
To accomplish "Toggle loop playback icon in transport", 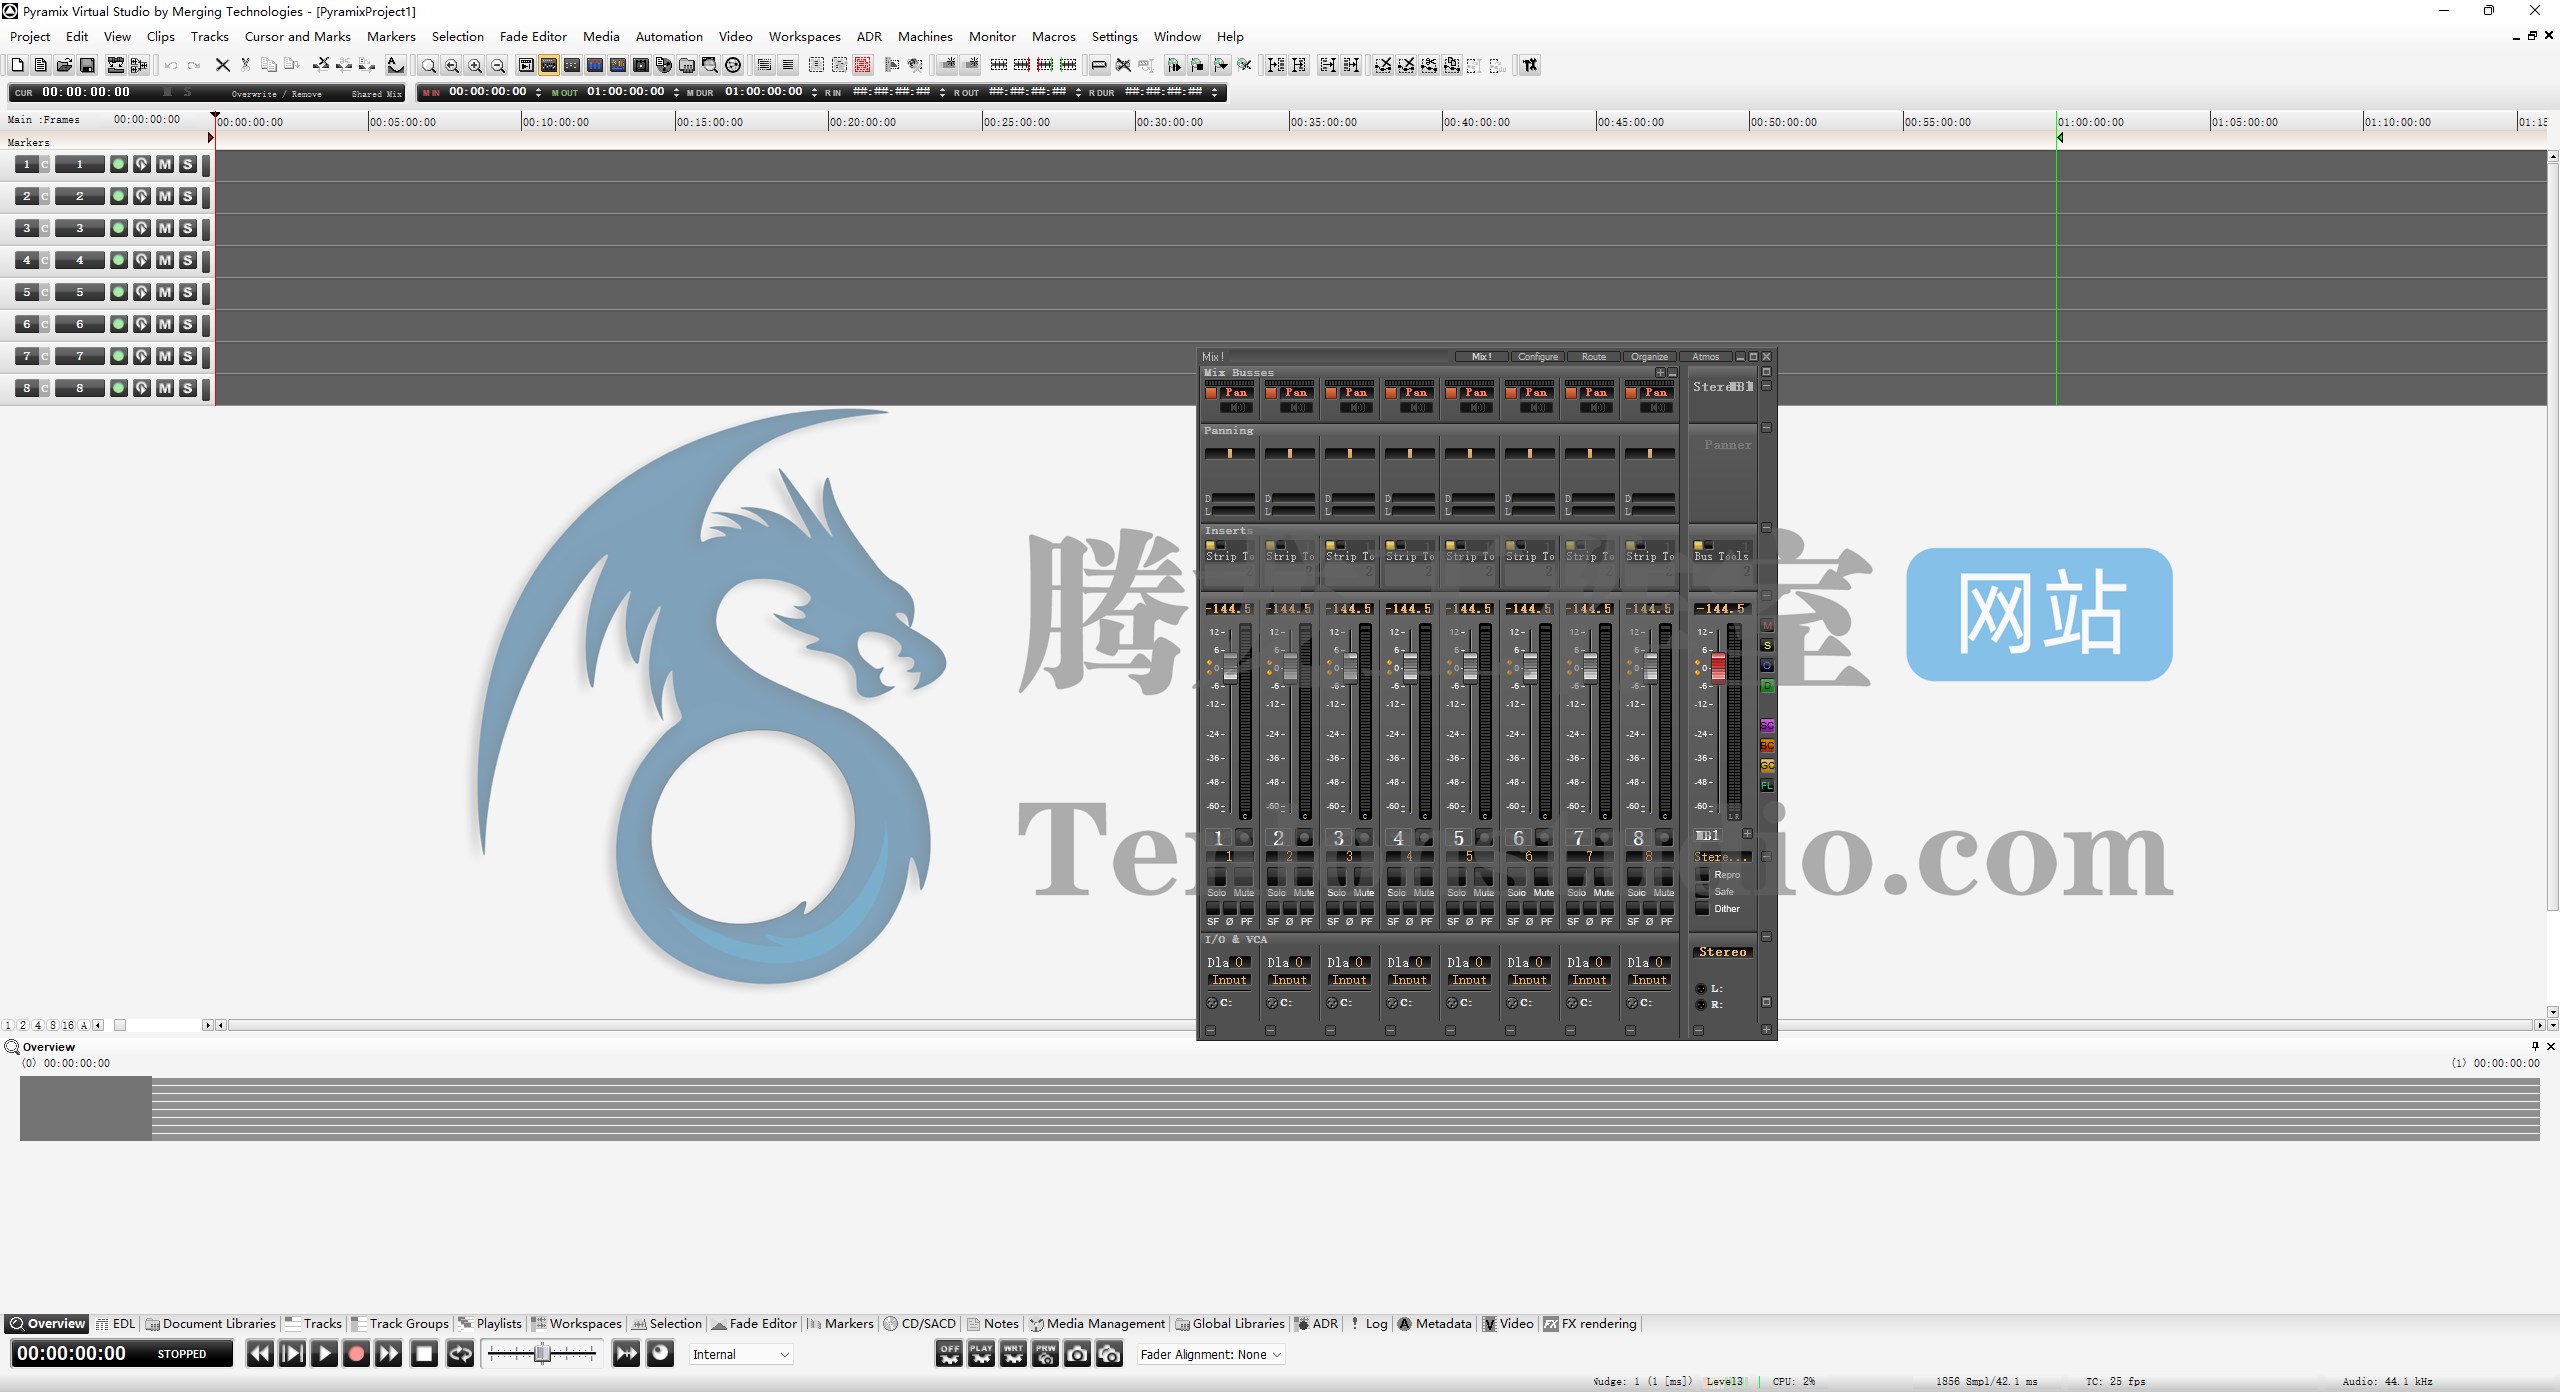I will coord(460,1354).
